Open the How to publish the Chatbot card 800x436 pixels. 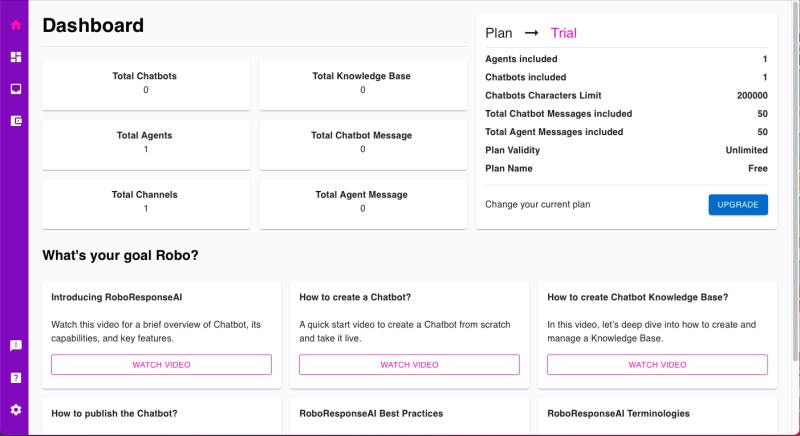[x=161, y=417]
